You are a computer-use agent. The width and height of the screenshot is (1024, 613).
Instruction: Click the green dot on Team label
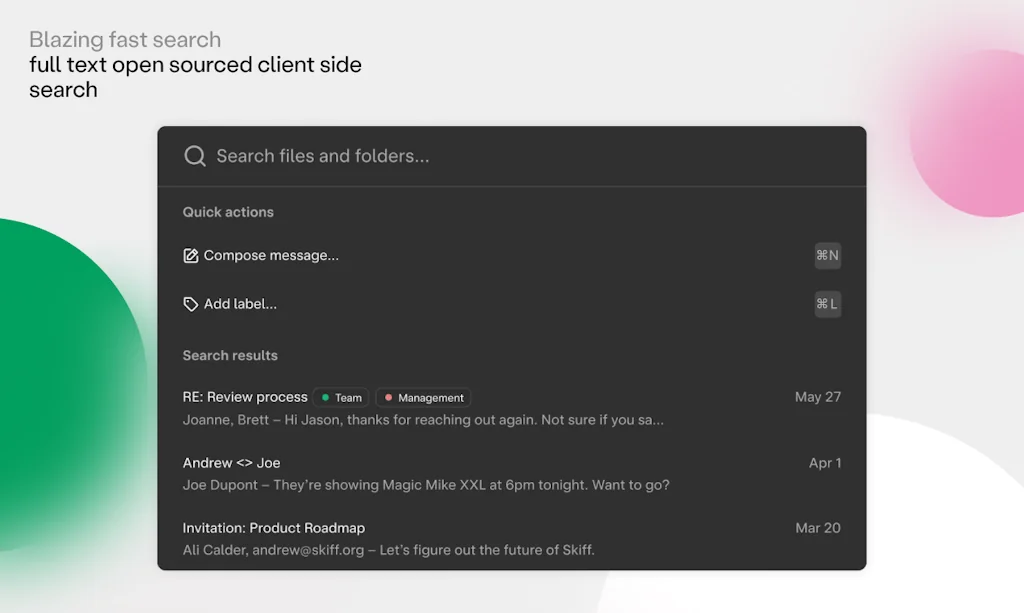tap(325, 397)
